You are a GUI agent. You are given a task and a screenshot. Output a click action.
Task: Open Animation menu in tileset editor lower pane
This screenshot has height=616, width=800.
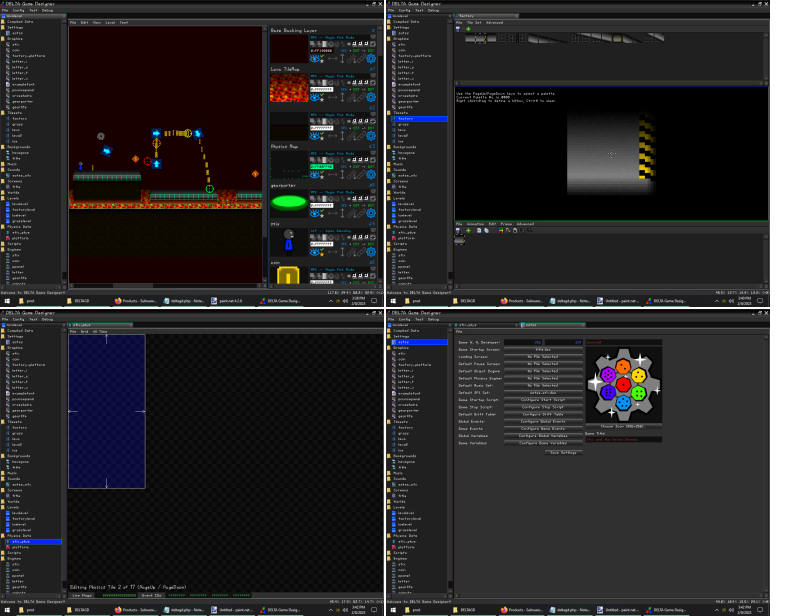476,224
